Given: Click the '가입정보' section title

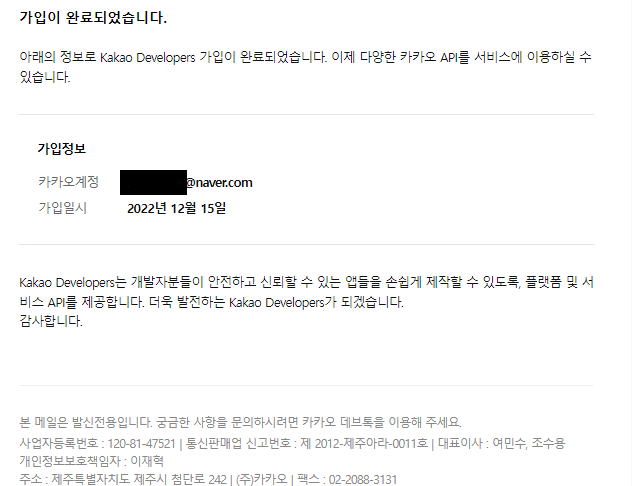Looking at the screenshot, I should tap(62, 149).
